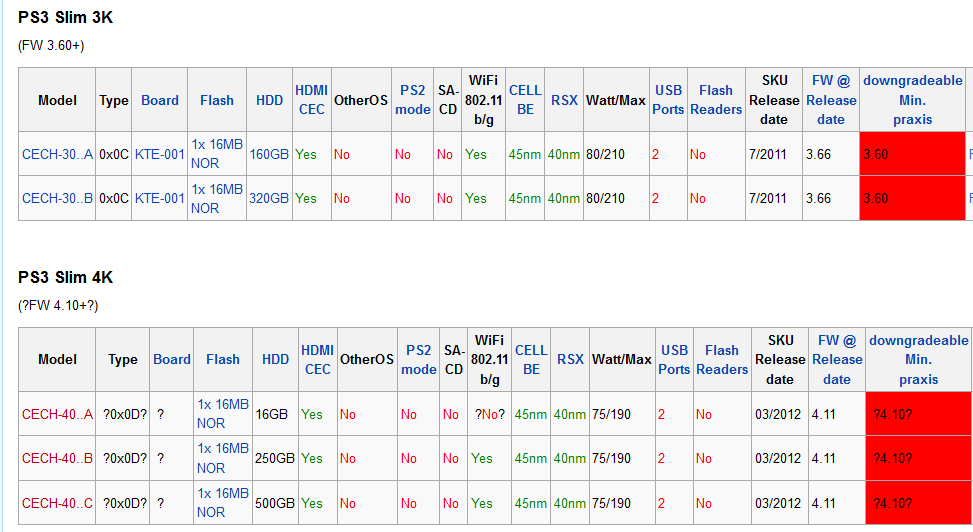Open the CECH-40..B red link
The height and width of the screenshot is (532, 973).
coord(57,458)
